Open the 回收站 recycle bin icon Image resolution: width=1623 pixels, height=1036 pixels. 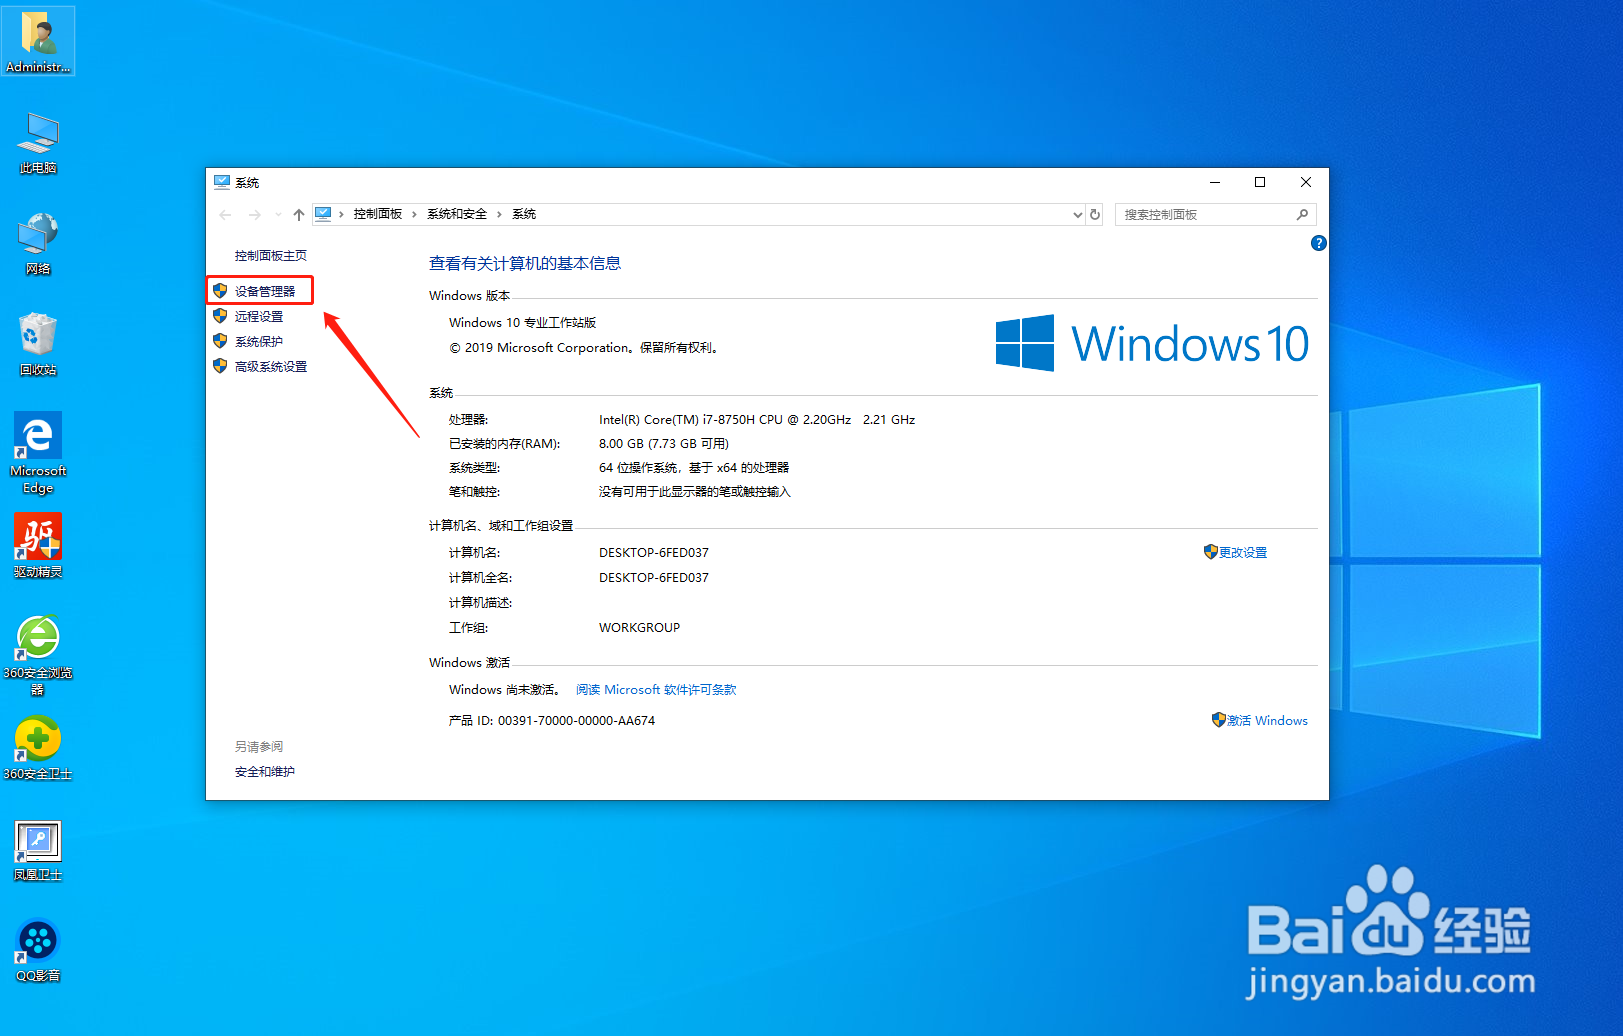(x=38, y=344)
